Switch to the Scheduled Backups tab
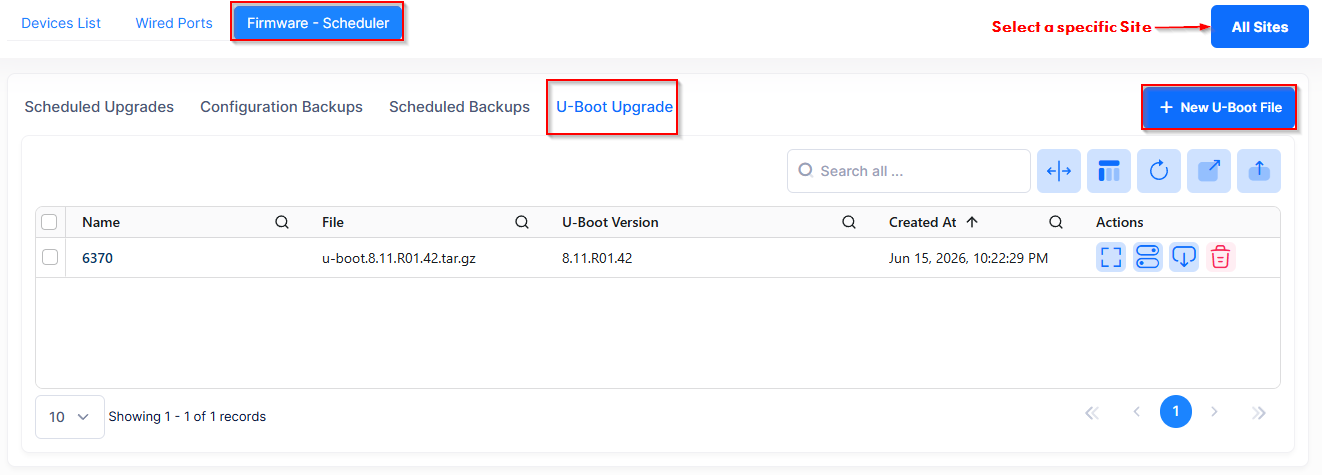The height and width of the screenshot is (475, 1322). click(x=459, y=106)
